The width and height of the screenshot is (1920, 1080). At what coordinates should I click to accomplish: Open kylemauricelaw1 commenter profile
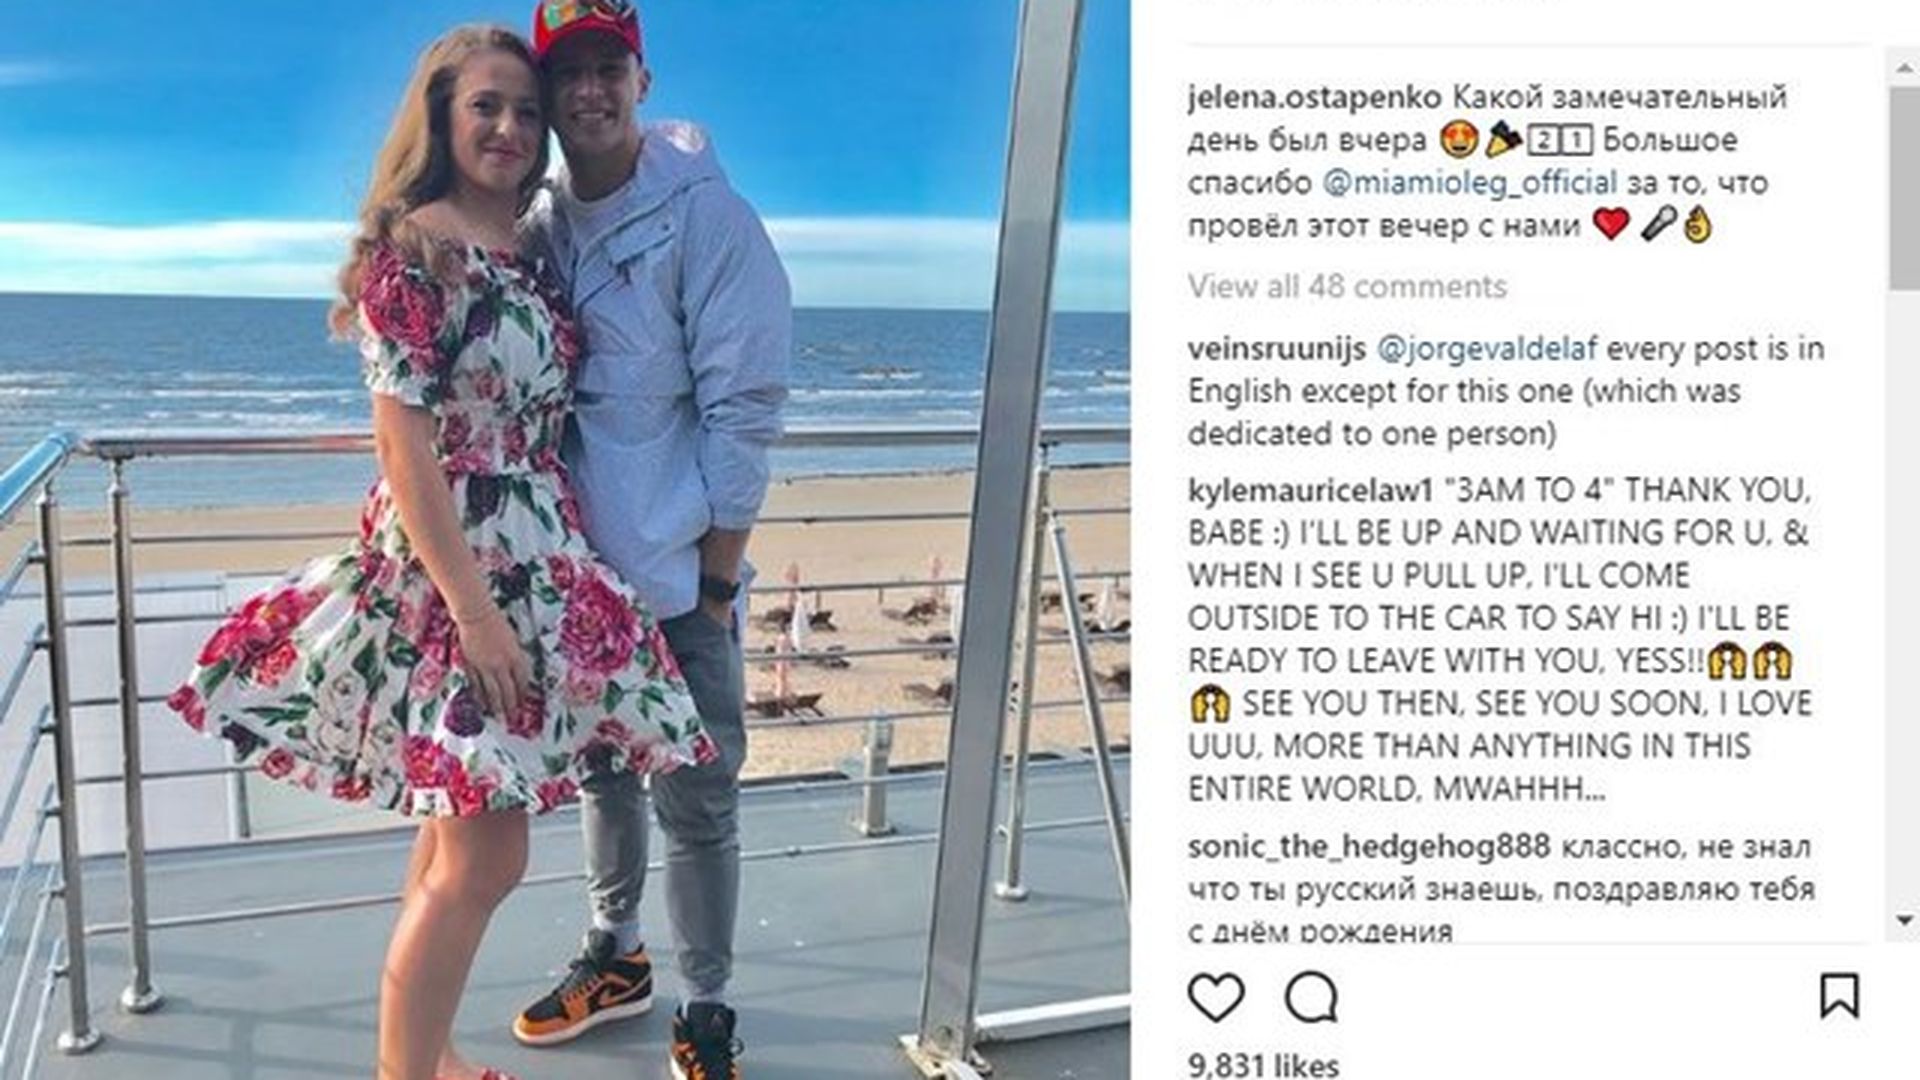(1311, 491)
